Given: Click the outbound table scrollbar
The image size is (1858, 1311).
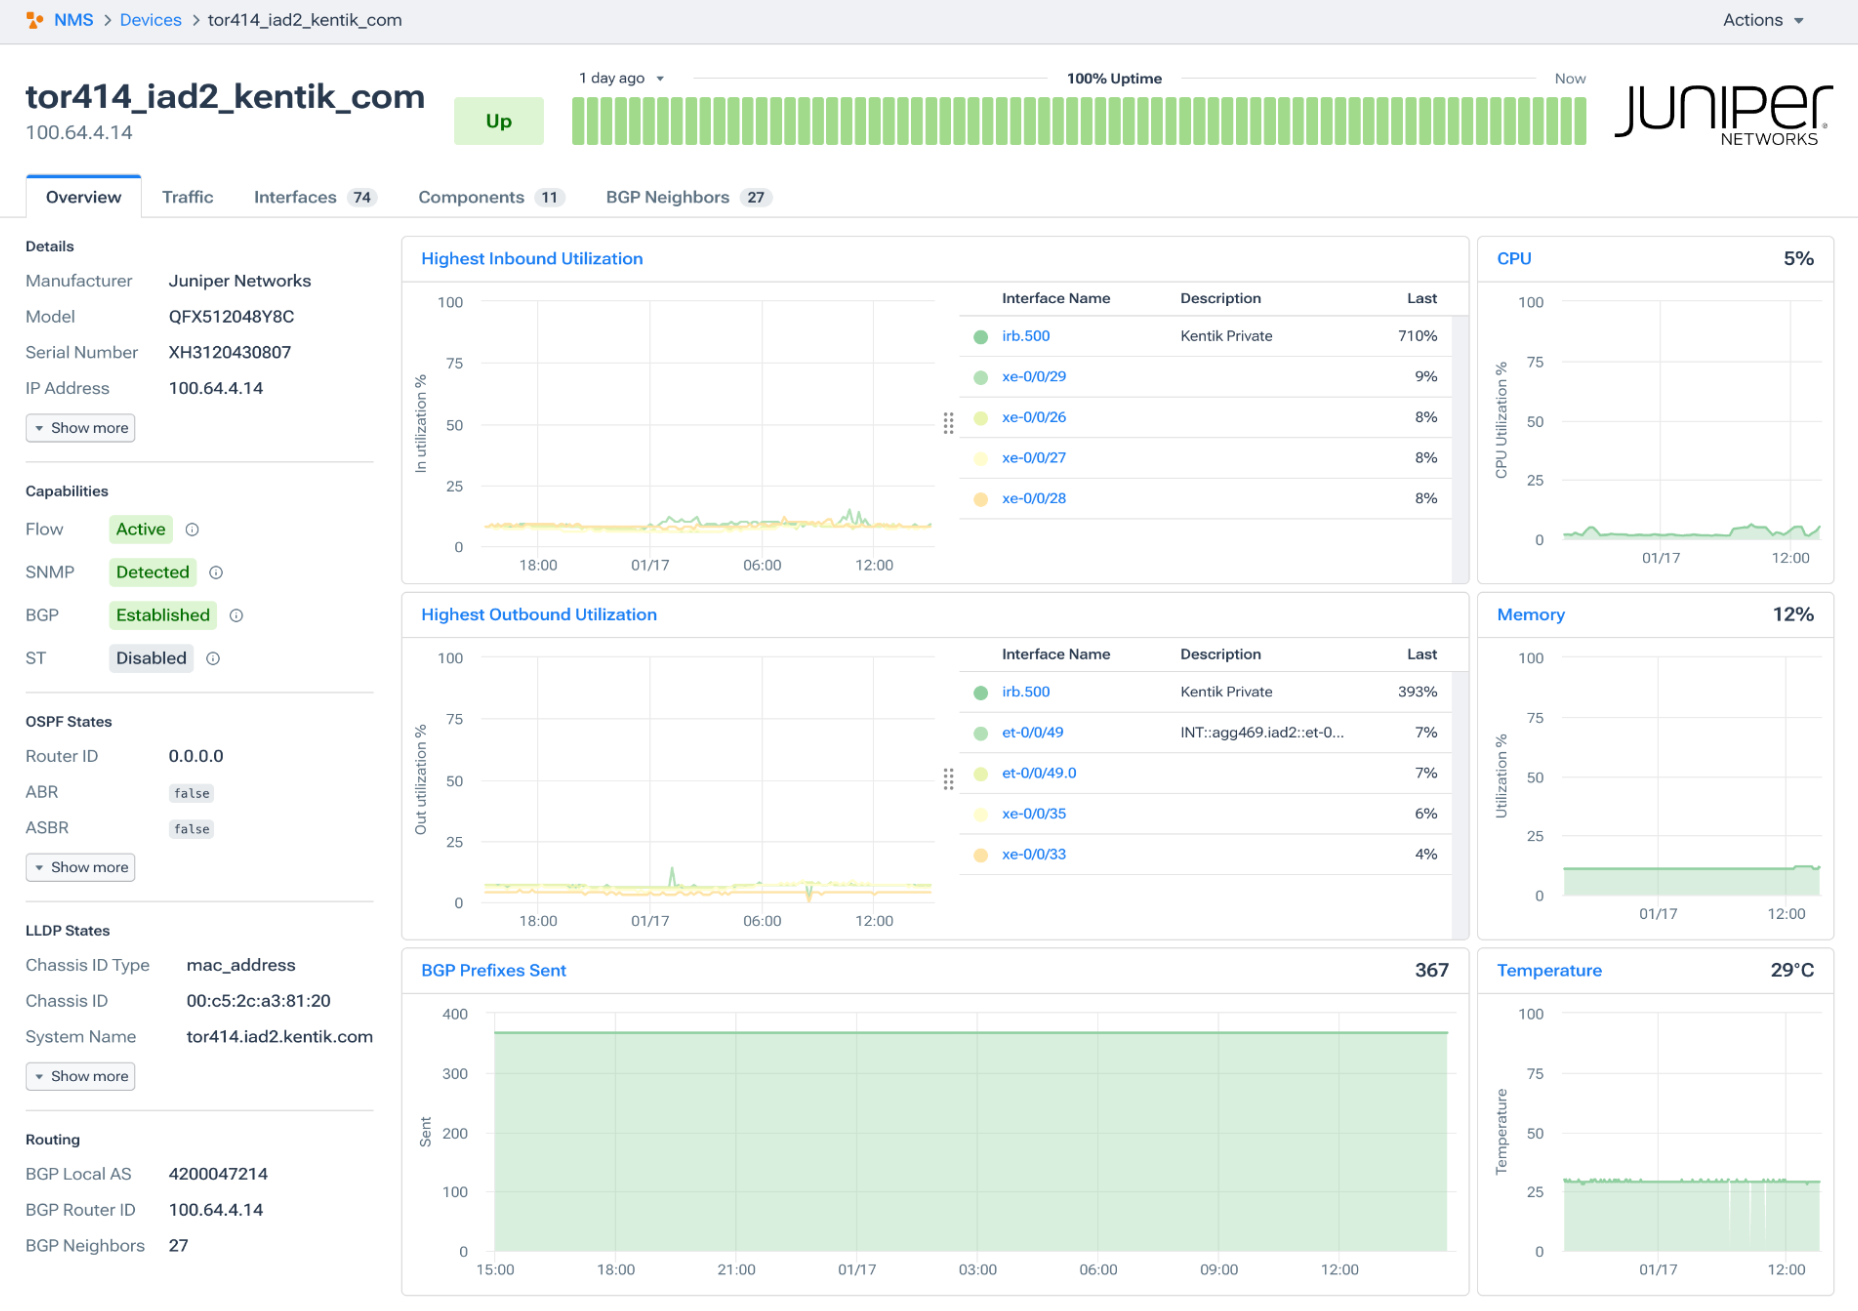Looking at the screenshot, I should pyautogui.click(x=1460, y=804).
